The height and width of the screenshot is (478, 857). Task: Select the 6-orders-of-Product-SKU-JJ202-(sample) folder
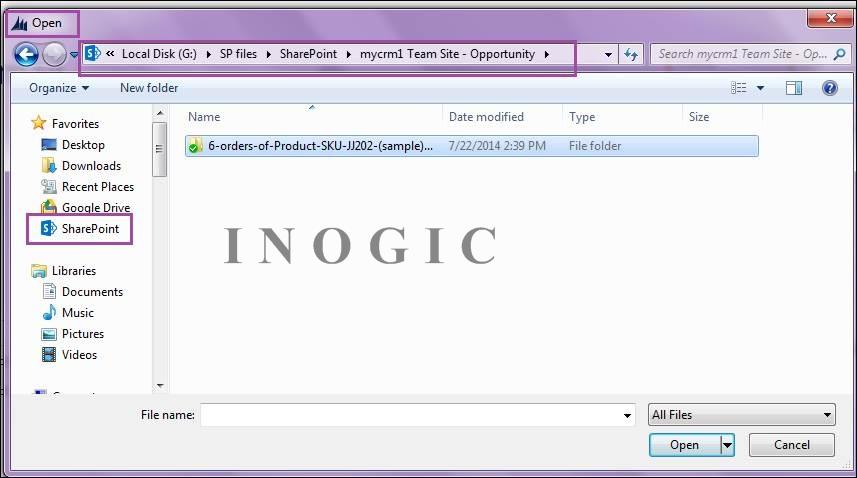tap(472, 146)
